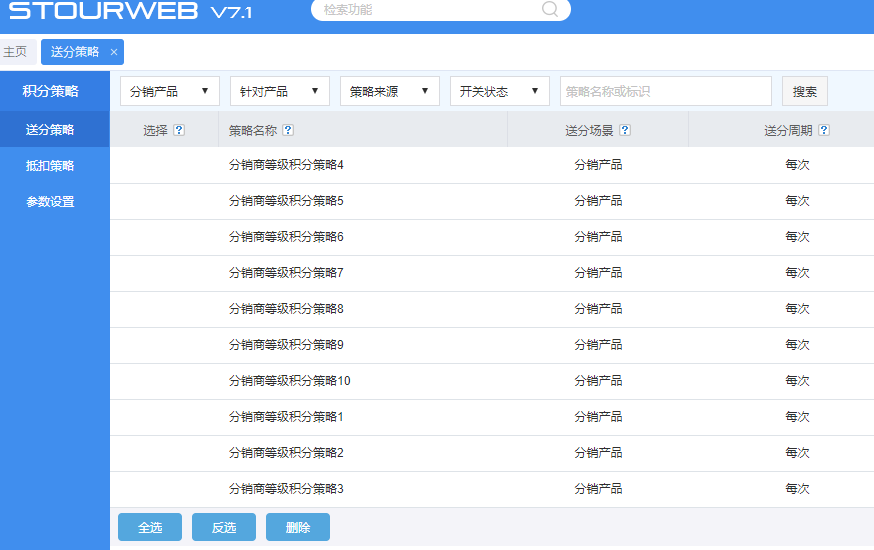This screenshot has width=874, height=550.
Task: Open 参数设置 in the sidebar
Action: click(50, 202)
